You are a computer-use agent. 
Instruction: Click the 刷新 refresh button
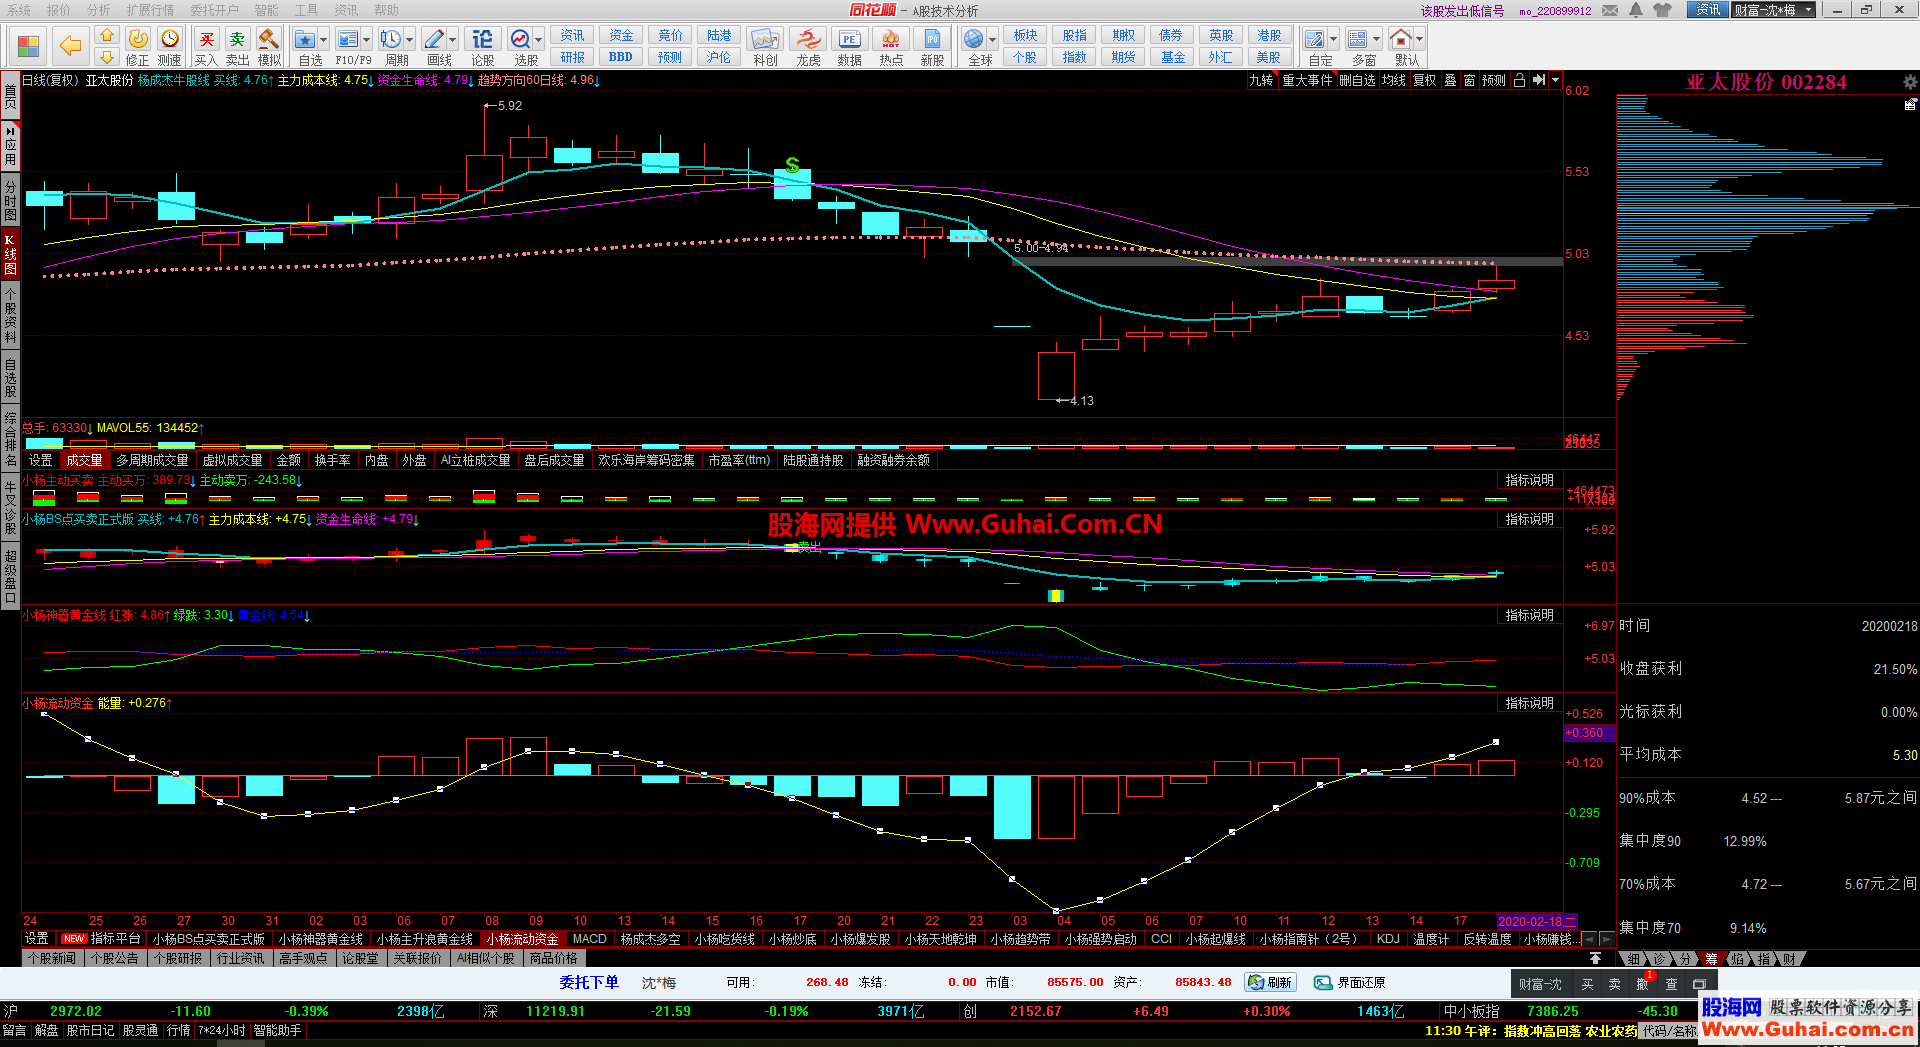[1271, 983]
